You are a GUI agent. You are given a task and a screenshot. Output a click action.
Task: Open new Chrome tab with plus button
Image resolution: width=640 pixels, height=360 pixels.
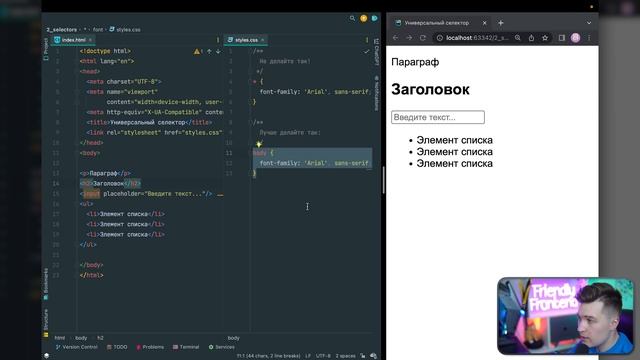click(x=500, y=23)
